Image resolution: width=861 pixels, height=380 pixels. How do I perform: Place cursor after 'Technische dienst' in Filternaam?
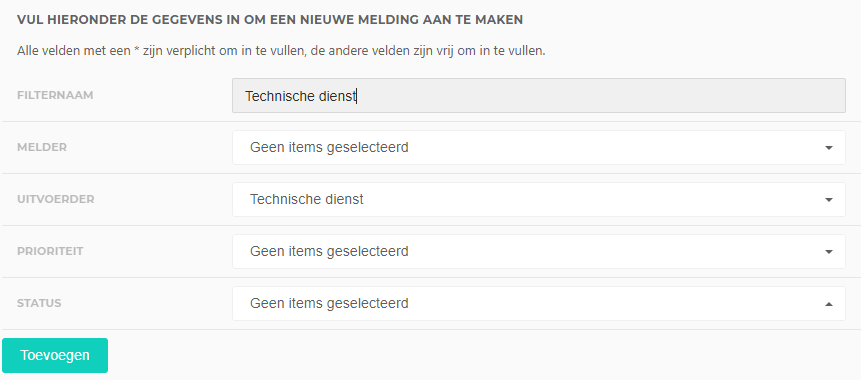click(357, 96)
